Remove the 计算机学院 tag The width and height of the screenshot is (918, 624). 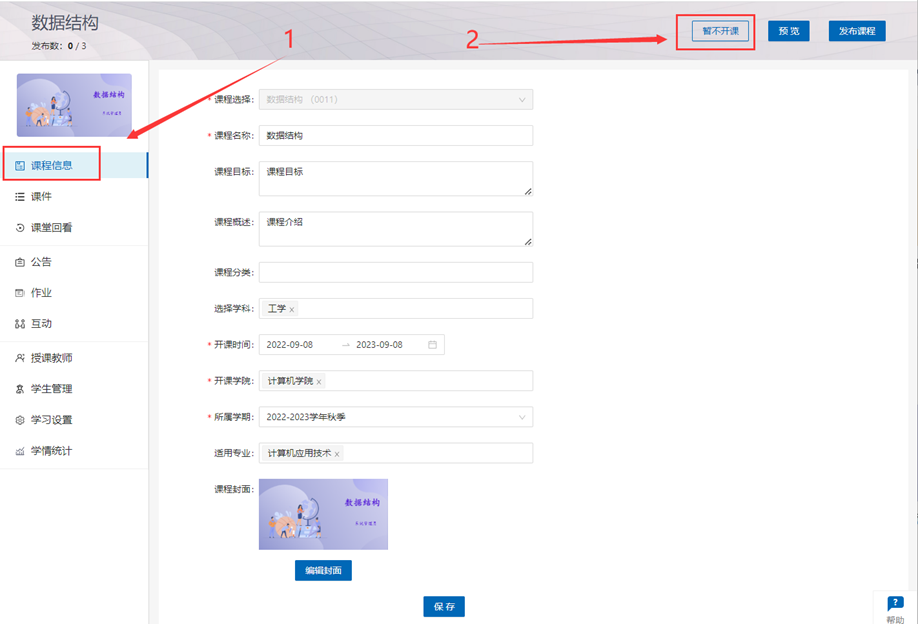point(319,382)
